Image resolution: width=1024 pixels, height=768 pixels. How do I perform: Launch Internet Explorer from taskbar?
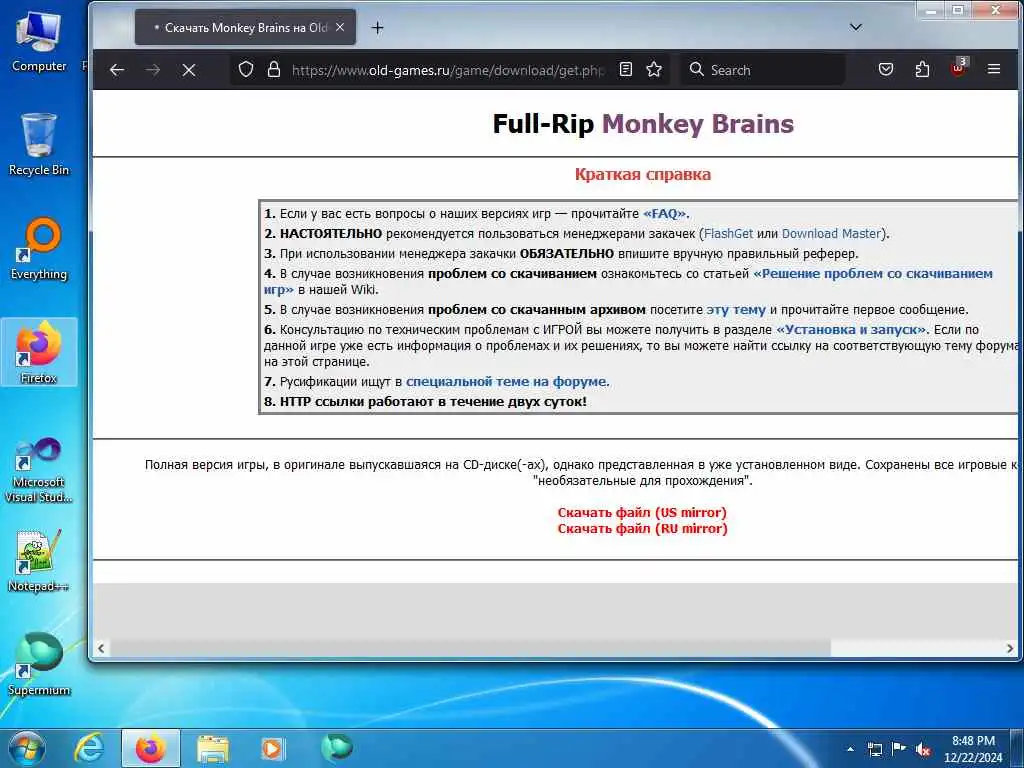point(89,748)
